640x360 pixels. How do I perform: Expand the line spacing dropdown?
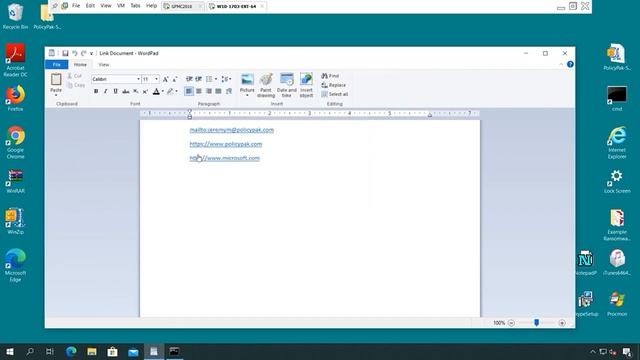click(230, 79)
